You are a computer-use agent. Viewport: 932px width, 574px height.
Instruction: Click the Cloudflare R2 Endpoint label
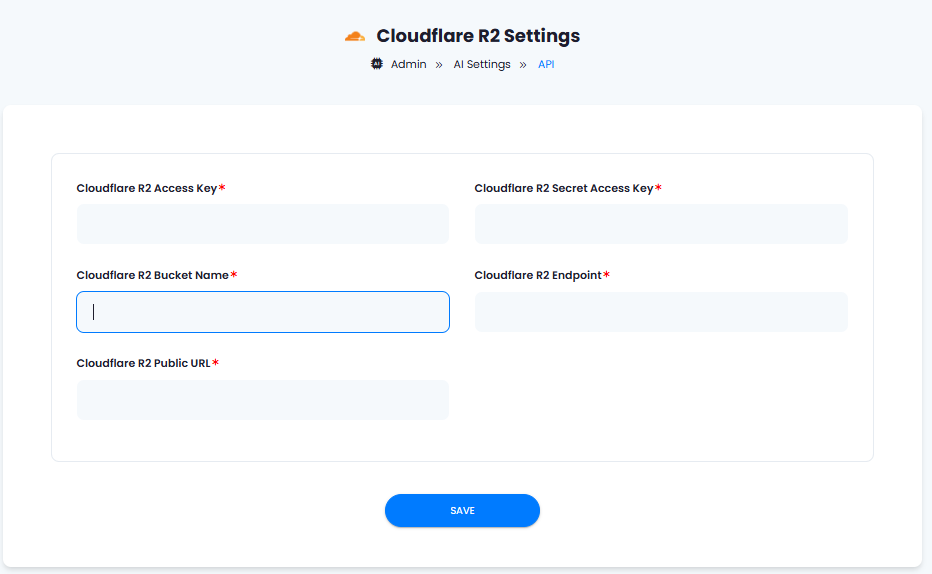pyautogui.click(x=538, y=275)
